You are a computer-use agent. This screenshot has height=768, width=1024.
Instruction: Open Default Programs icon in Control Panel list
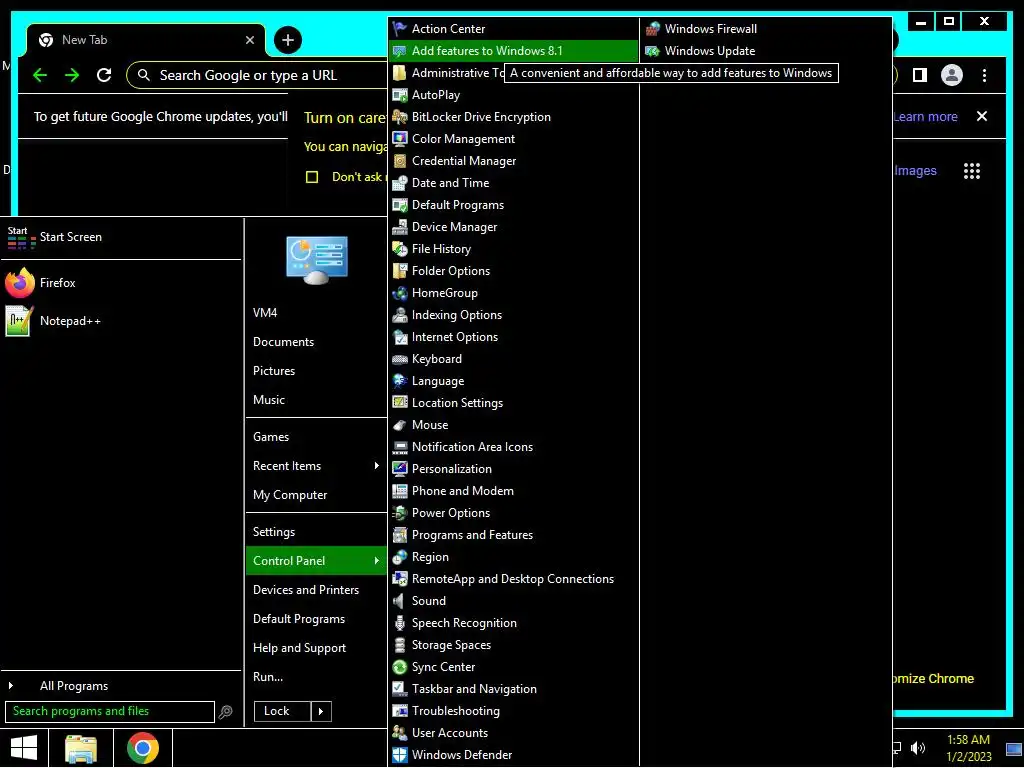point(400,205)
